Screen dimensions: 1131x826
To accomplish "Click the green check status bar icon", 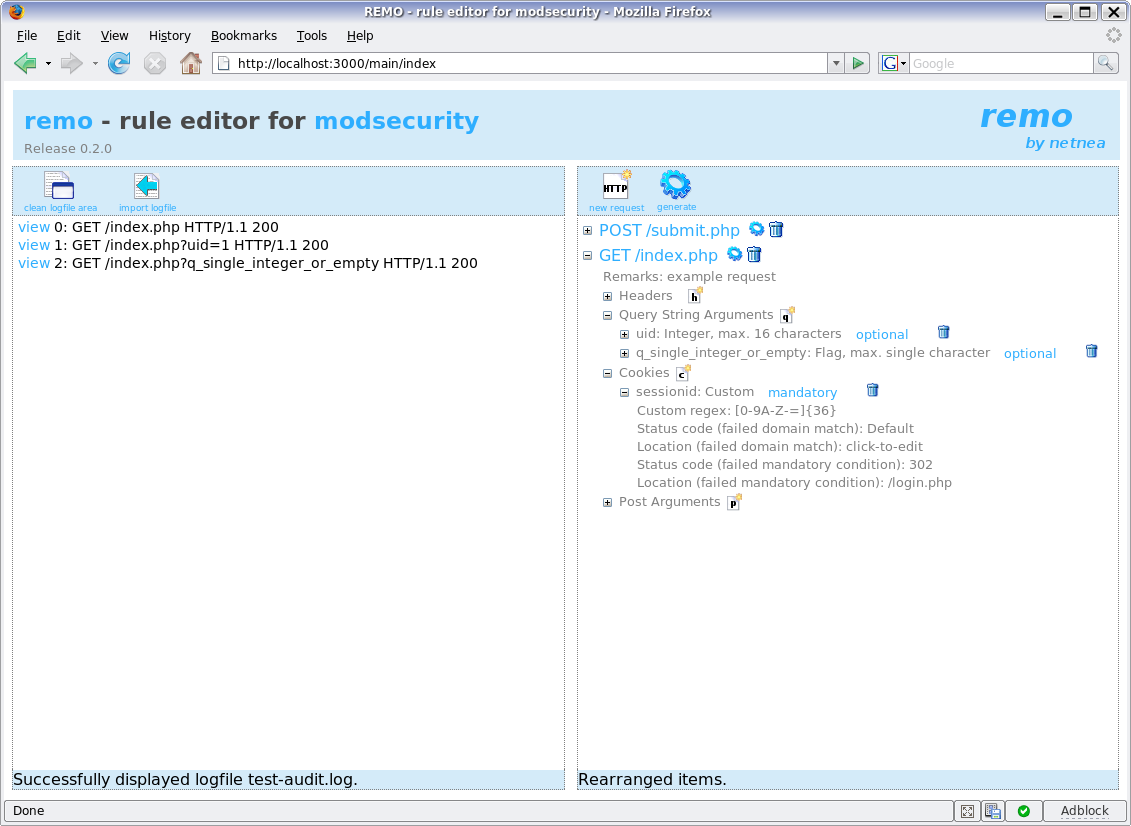I will click(1024, 811).
